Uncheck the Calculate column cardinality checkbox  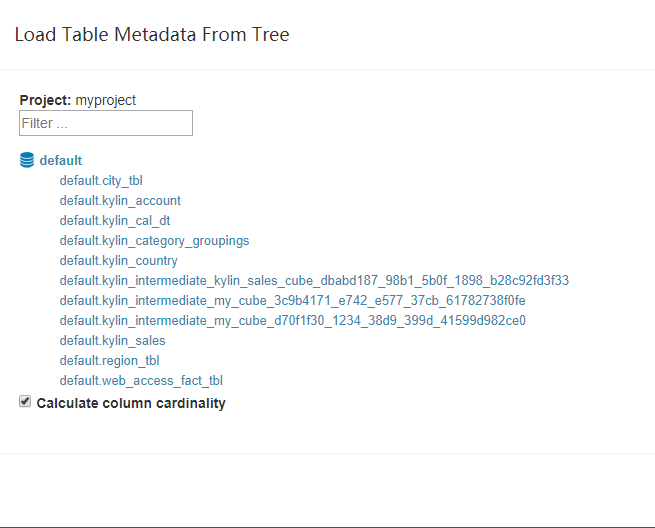point(25,401)
